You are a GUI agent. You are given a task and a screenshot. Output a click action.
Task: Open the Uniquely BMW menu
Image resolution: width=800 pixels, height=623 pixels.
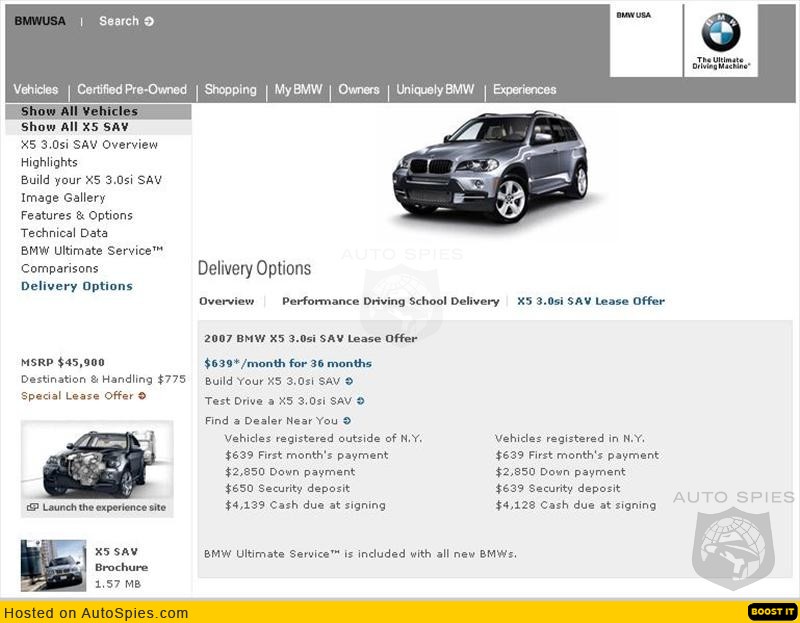pyautogui.click(x=435, y=90)
